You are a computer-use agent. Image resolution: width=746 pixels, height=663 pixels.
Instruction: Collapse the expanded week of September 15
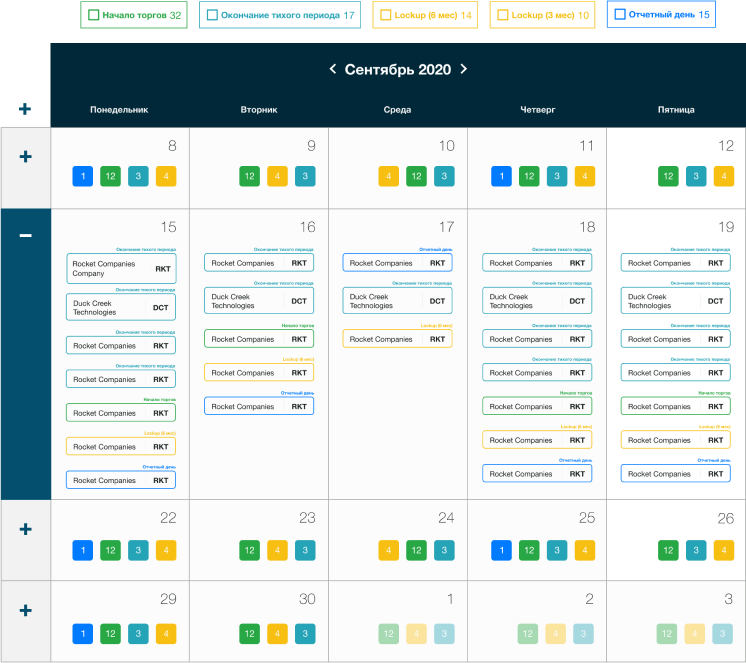(25, 235)
